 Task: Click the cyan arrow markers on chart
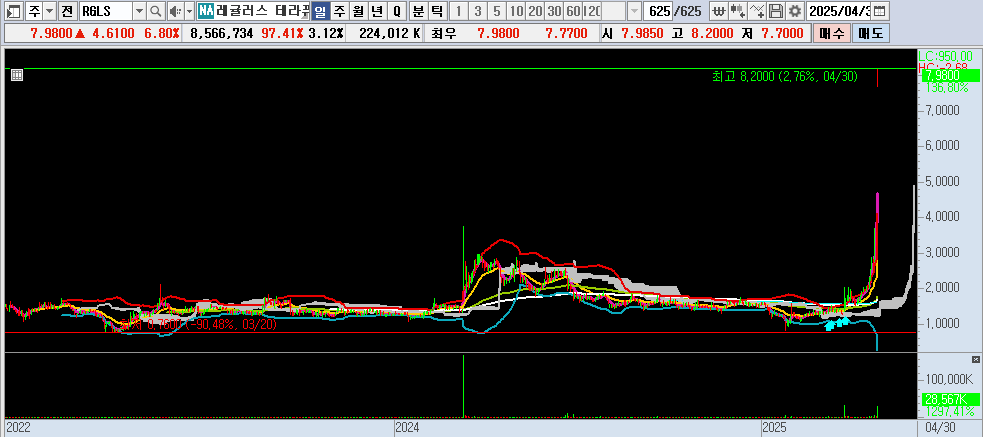tap(837, 323)
